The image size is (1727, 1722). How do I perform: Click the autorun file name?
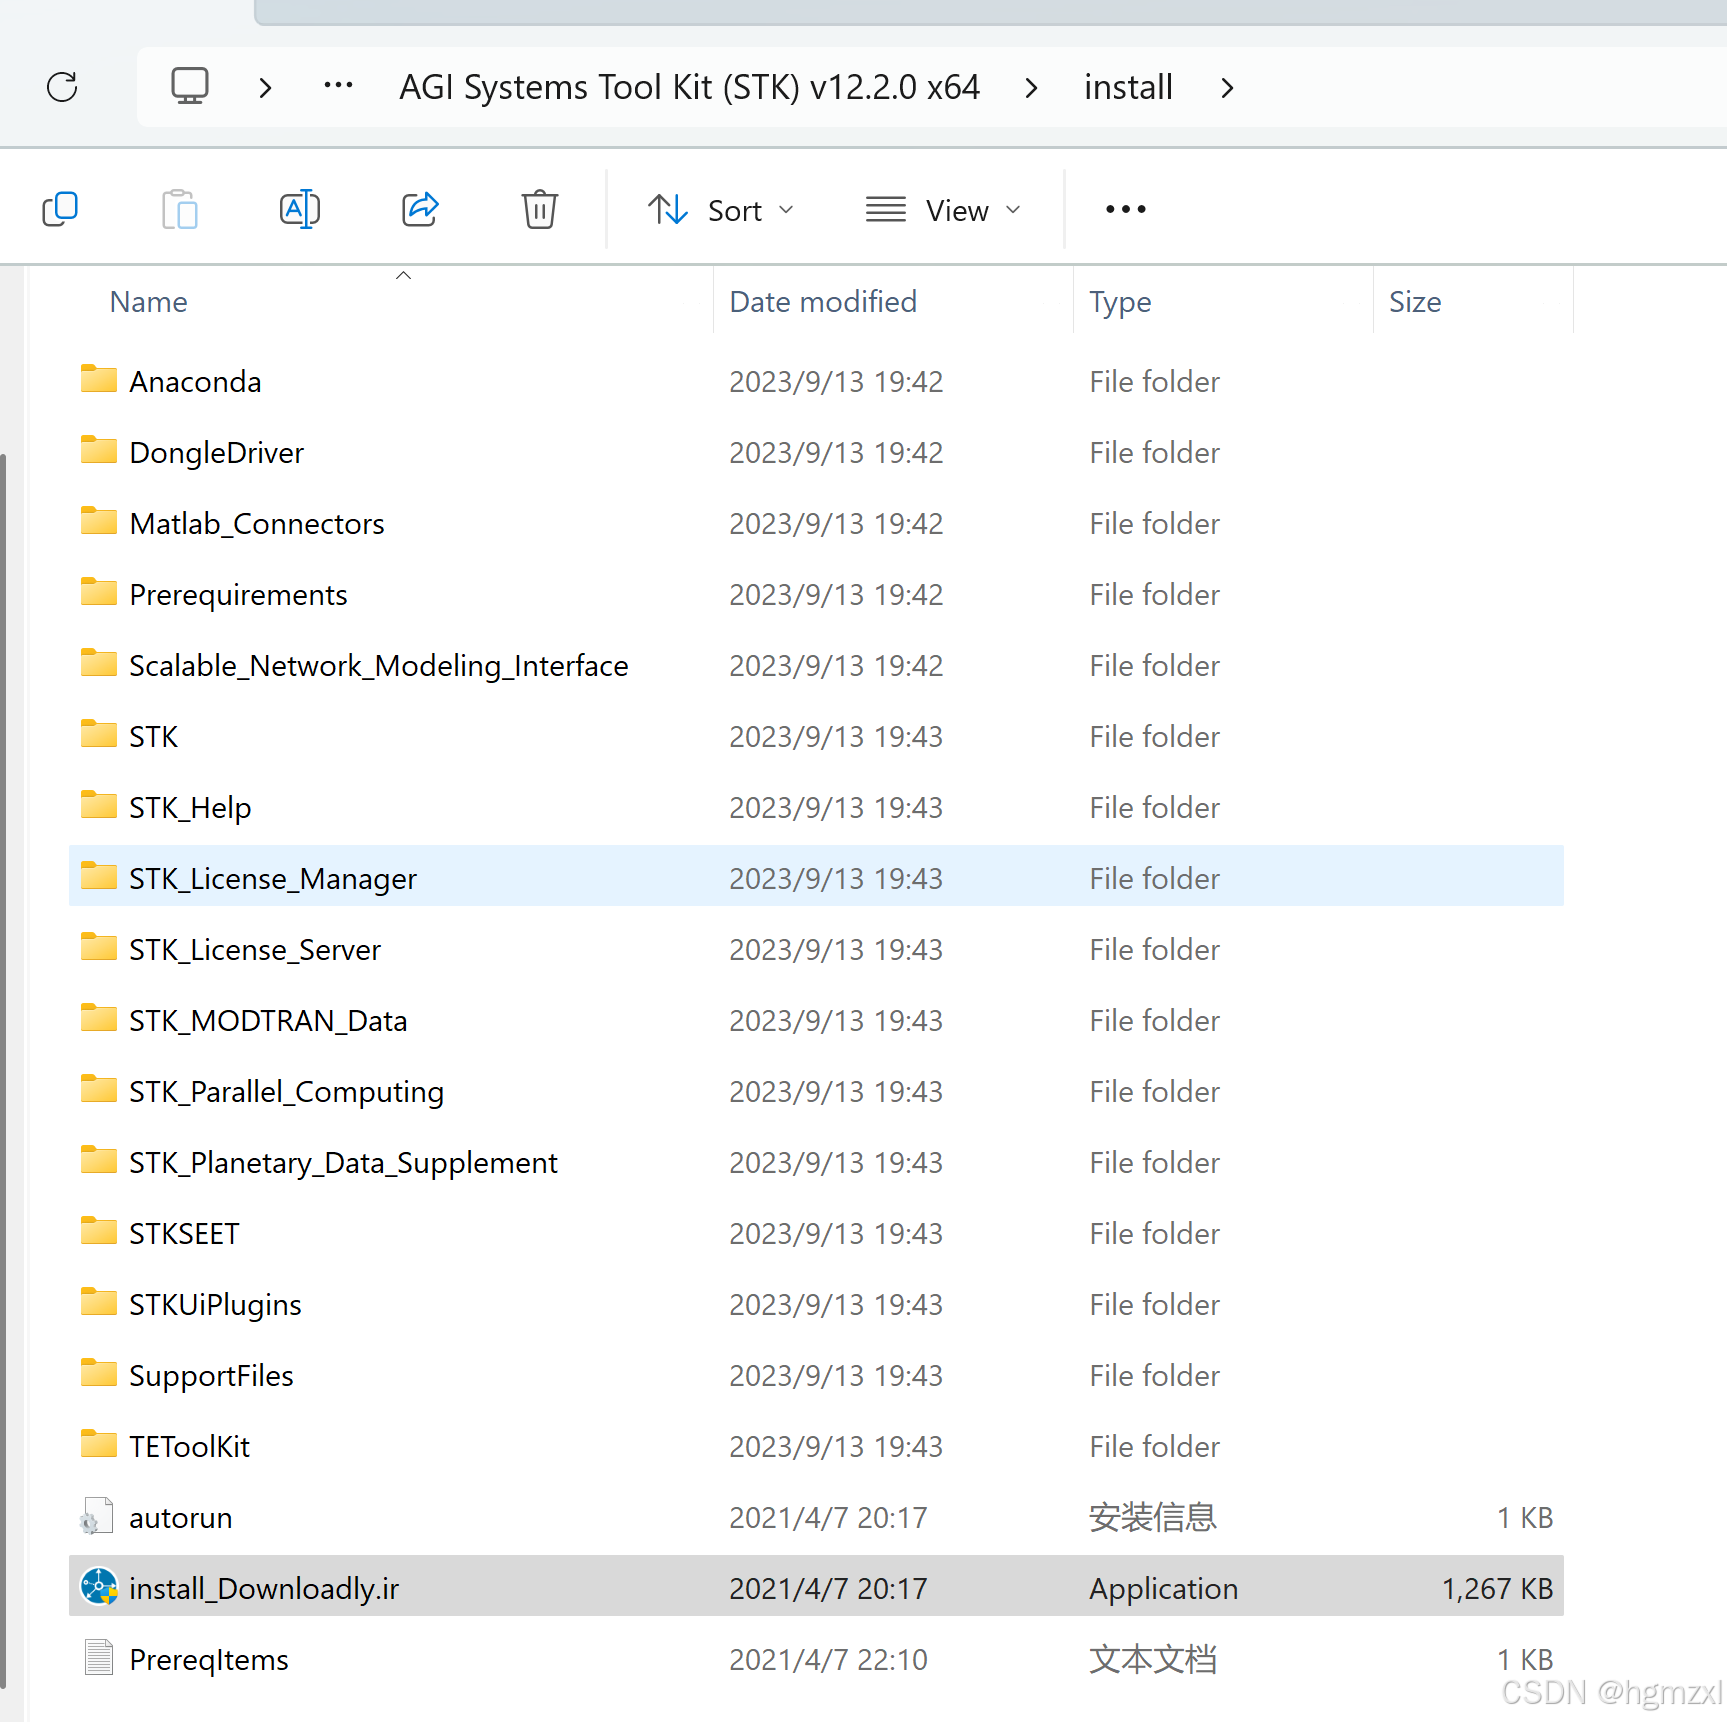pyautogui.click(x=181, y=1517)
